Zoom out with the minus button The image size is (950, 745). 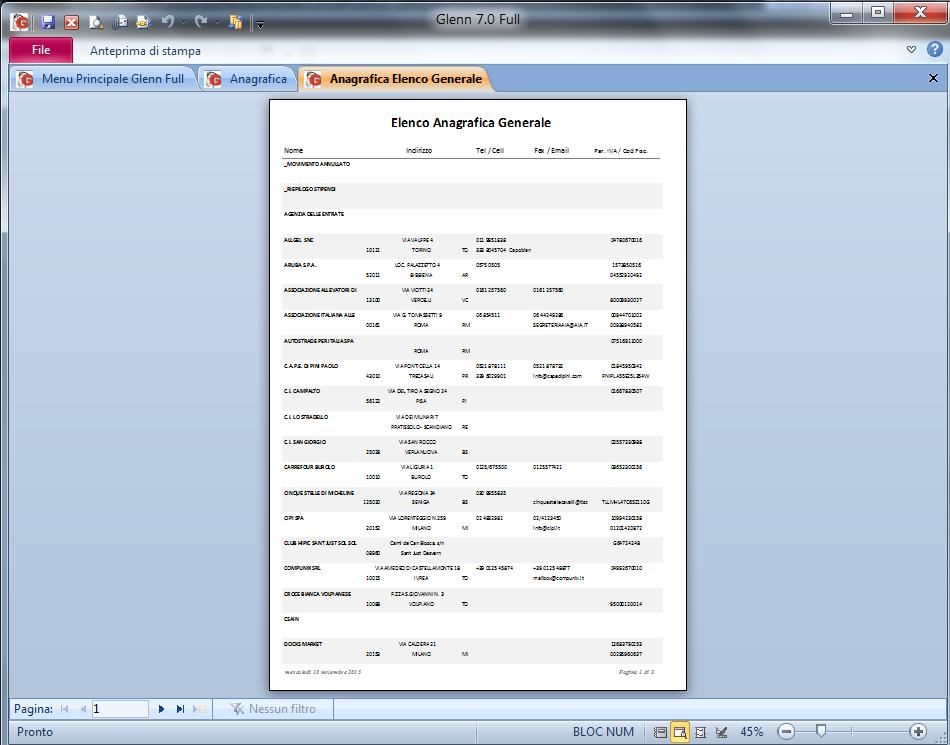click(x=786, y=732)
